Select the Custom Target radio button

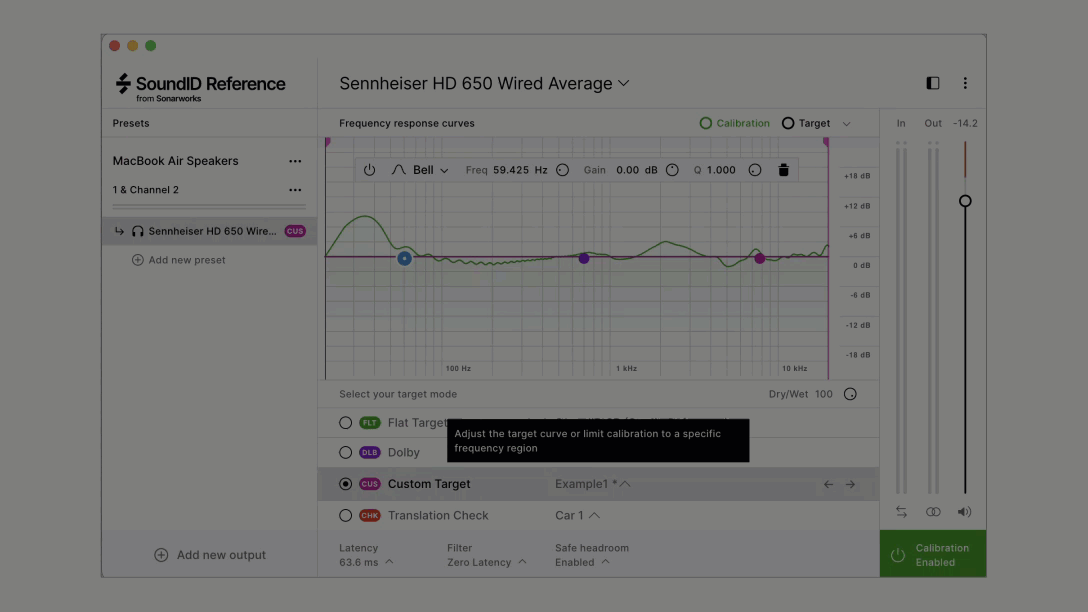[x=346, y=484]
